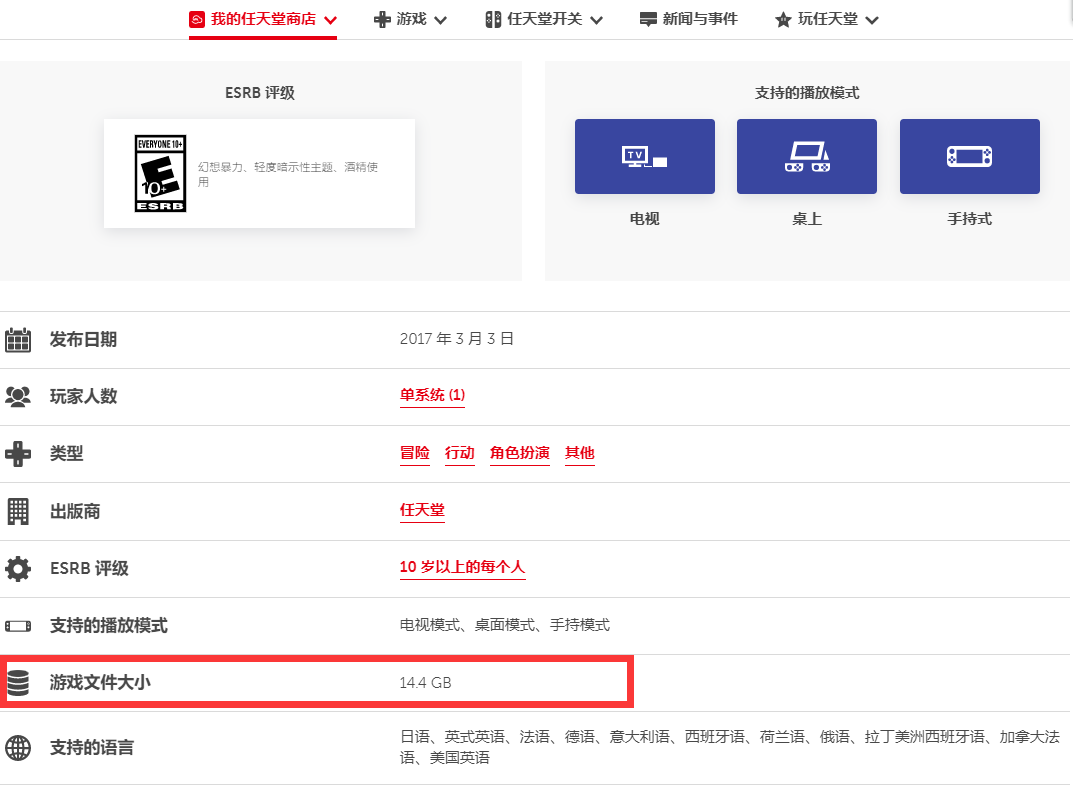Expand the 任天堂开关 dropdown menu
The image size is (1073, 788).
(x=544, y=19)
